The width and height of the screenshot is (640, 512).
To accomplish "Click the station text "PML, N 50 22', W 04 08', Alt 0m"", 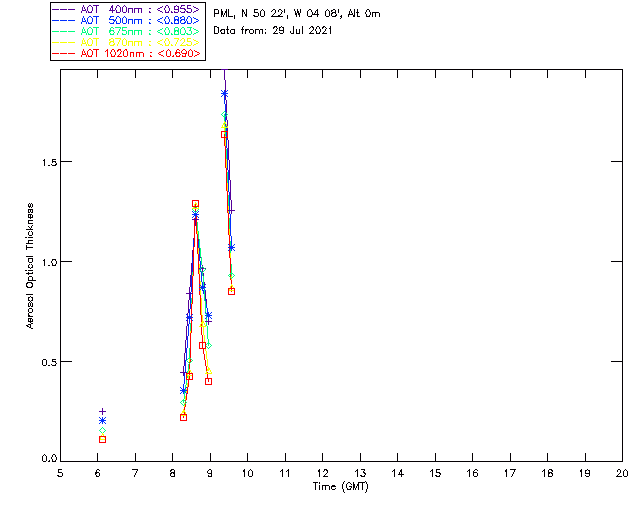I will coord(297,14).
